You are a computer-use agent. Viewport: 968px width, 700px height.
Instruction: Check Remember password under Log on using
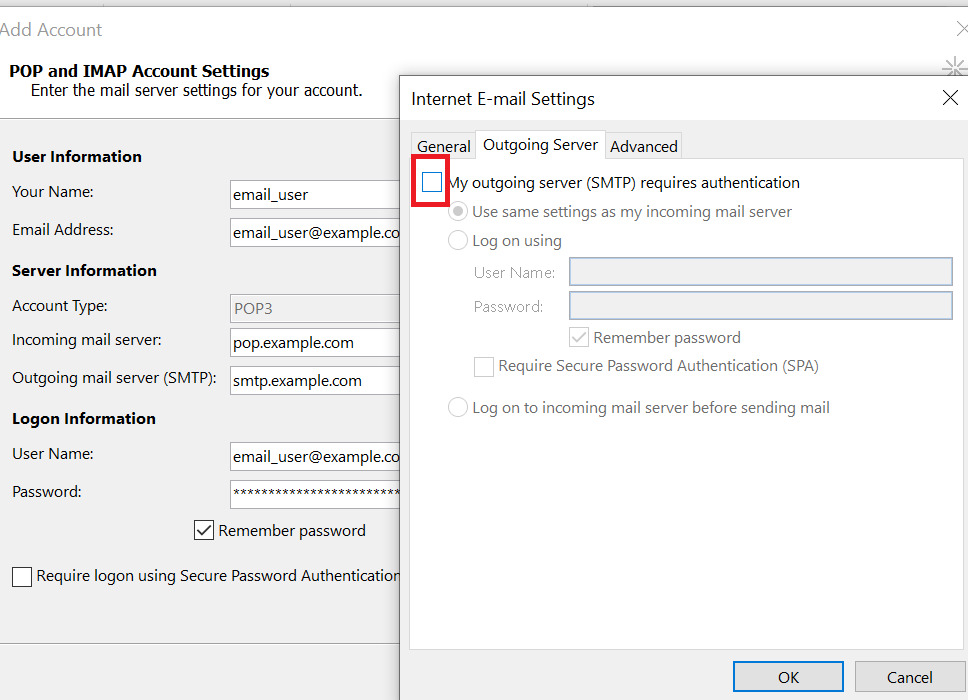tap(579, 337)
